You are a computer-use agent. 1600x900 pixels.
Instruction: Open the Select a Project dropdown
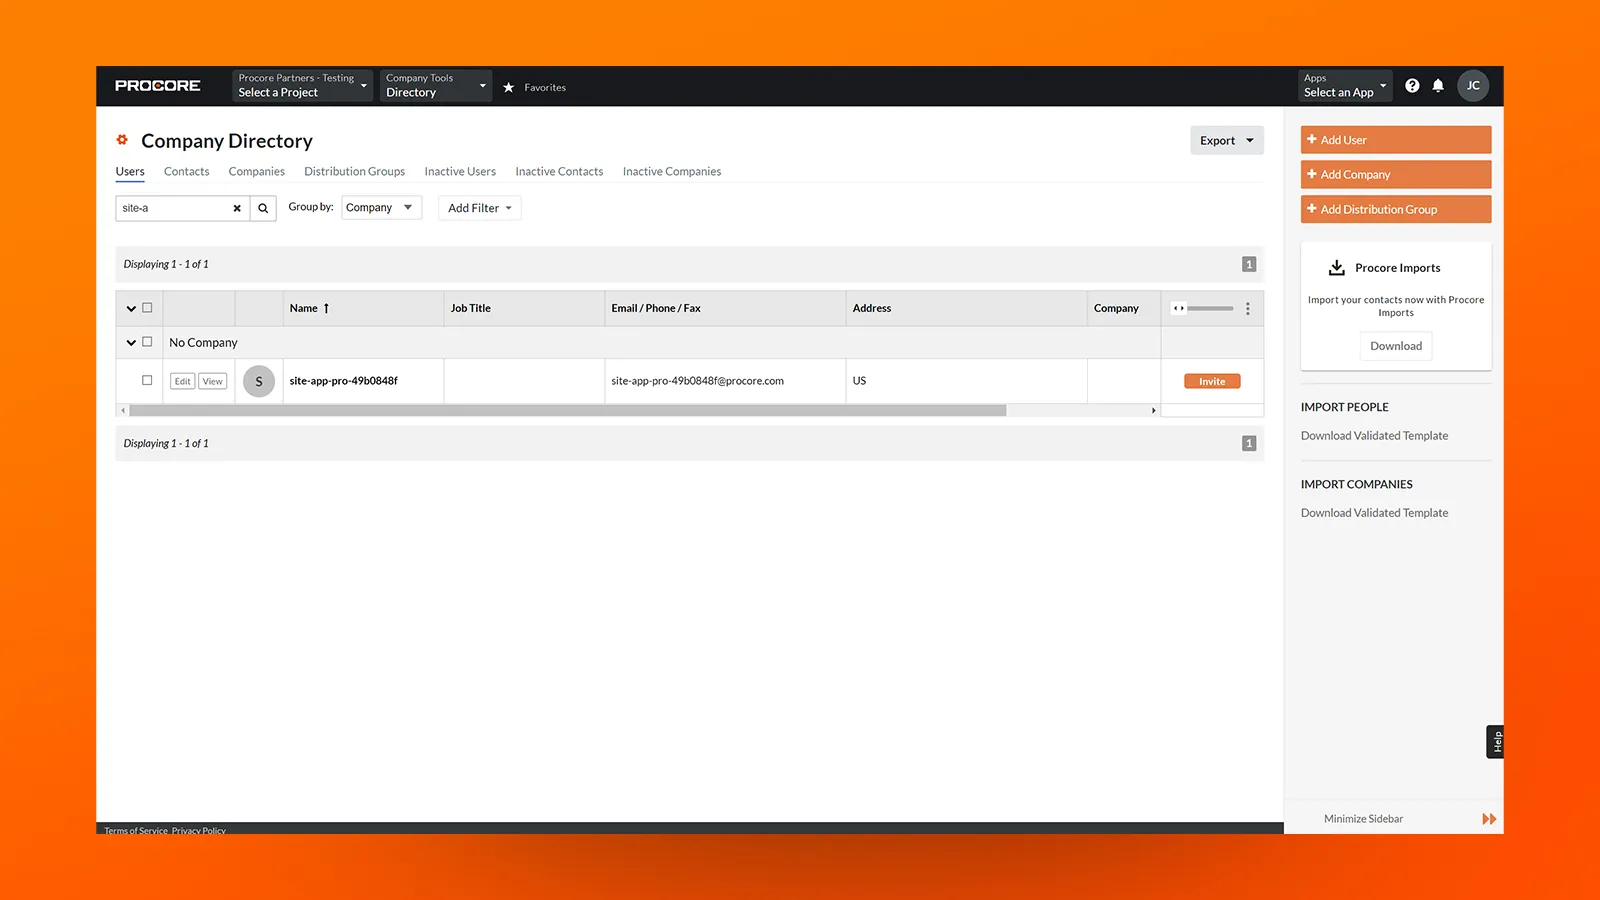pyautogui.click(x=303, y=86)
